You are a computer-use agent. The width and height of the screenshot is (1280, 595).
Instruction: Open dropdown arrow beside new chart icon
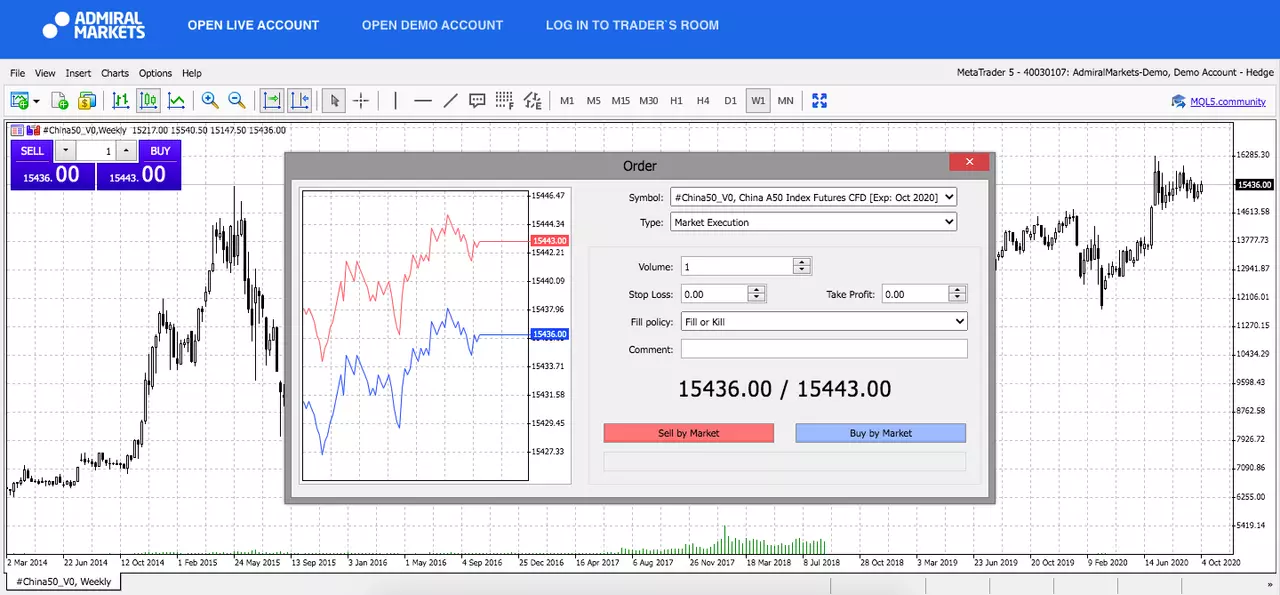36,101
